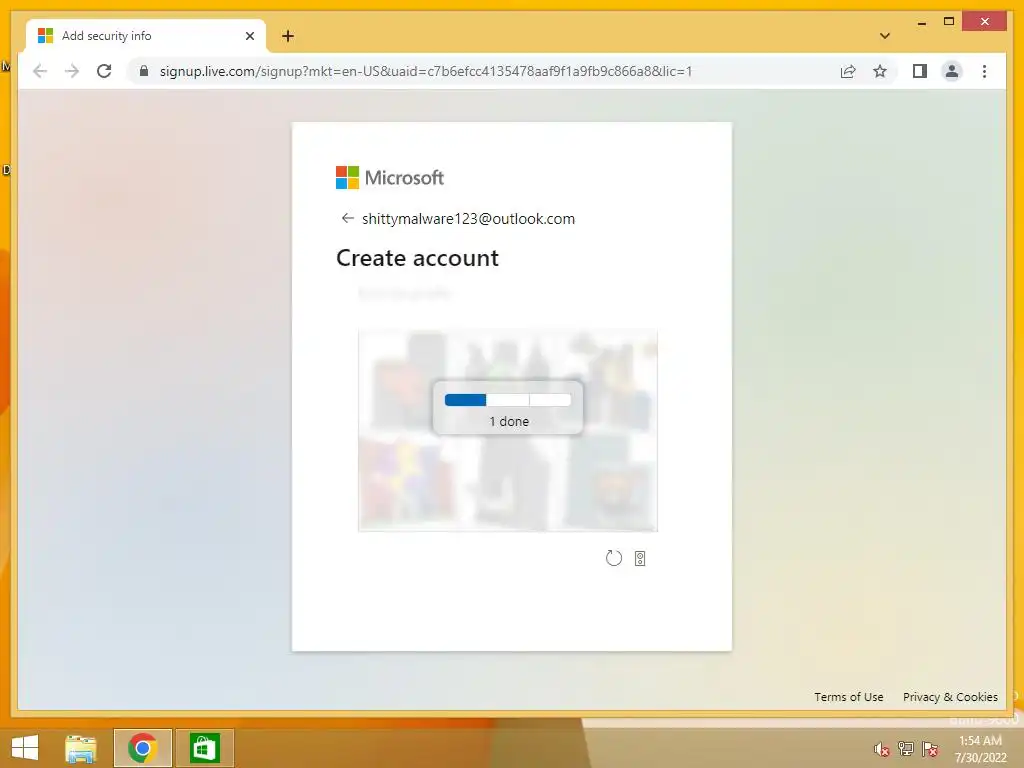
Task: Click the Create account heading
Action: pyautogui.click(x=417, y=258)
